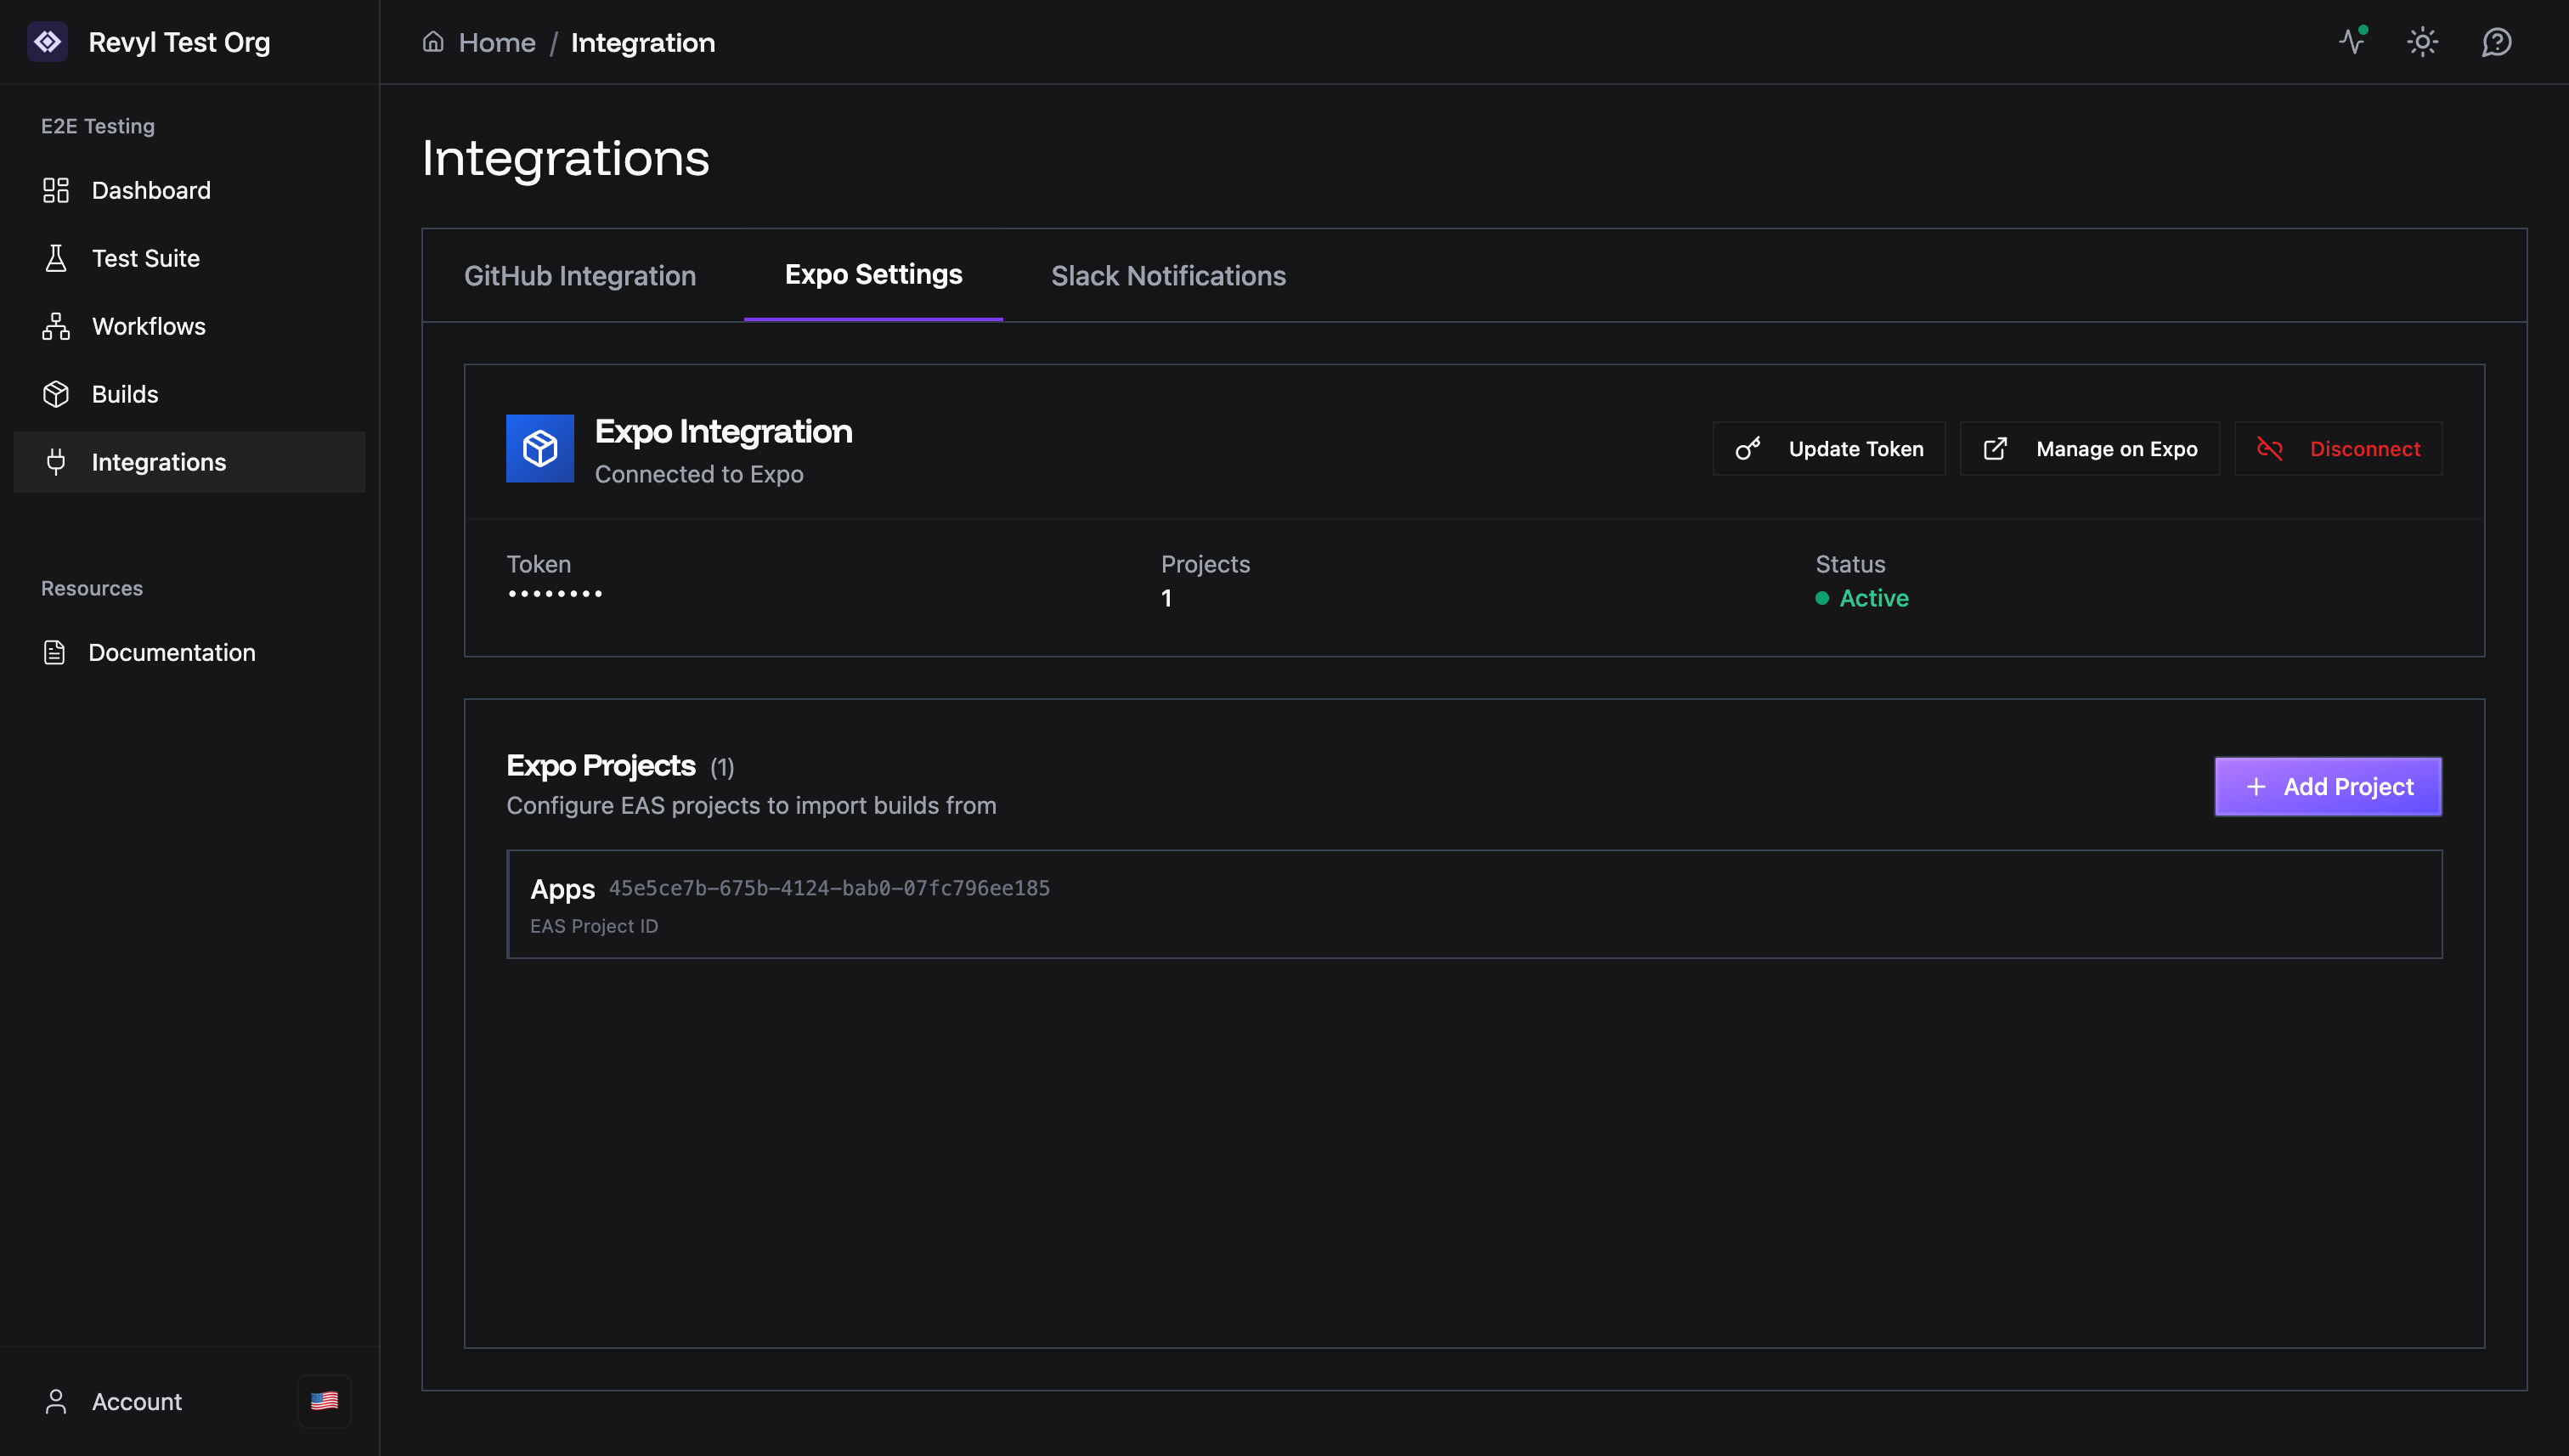This screenshot has height=1456, width=2569.
Task: Open the help chat bubble icon
Action: [x=2496, y=42]
